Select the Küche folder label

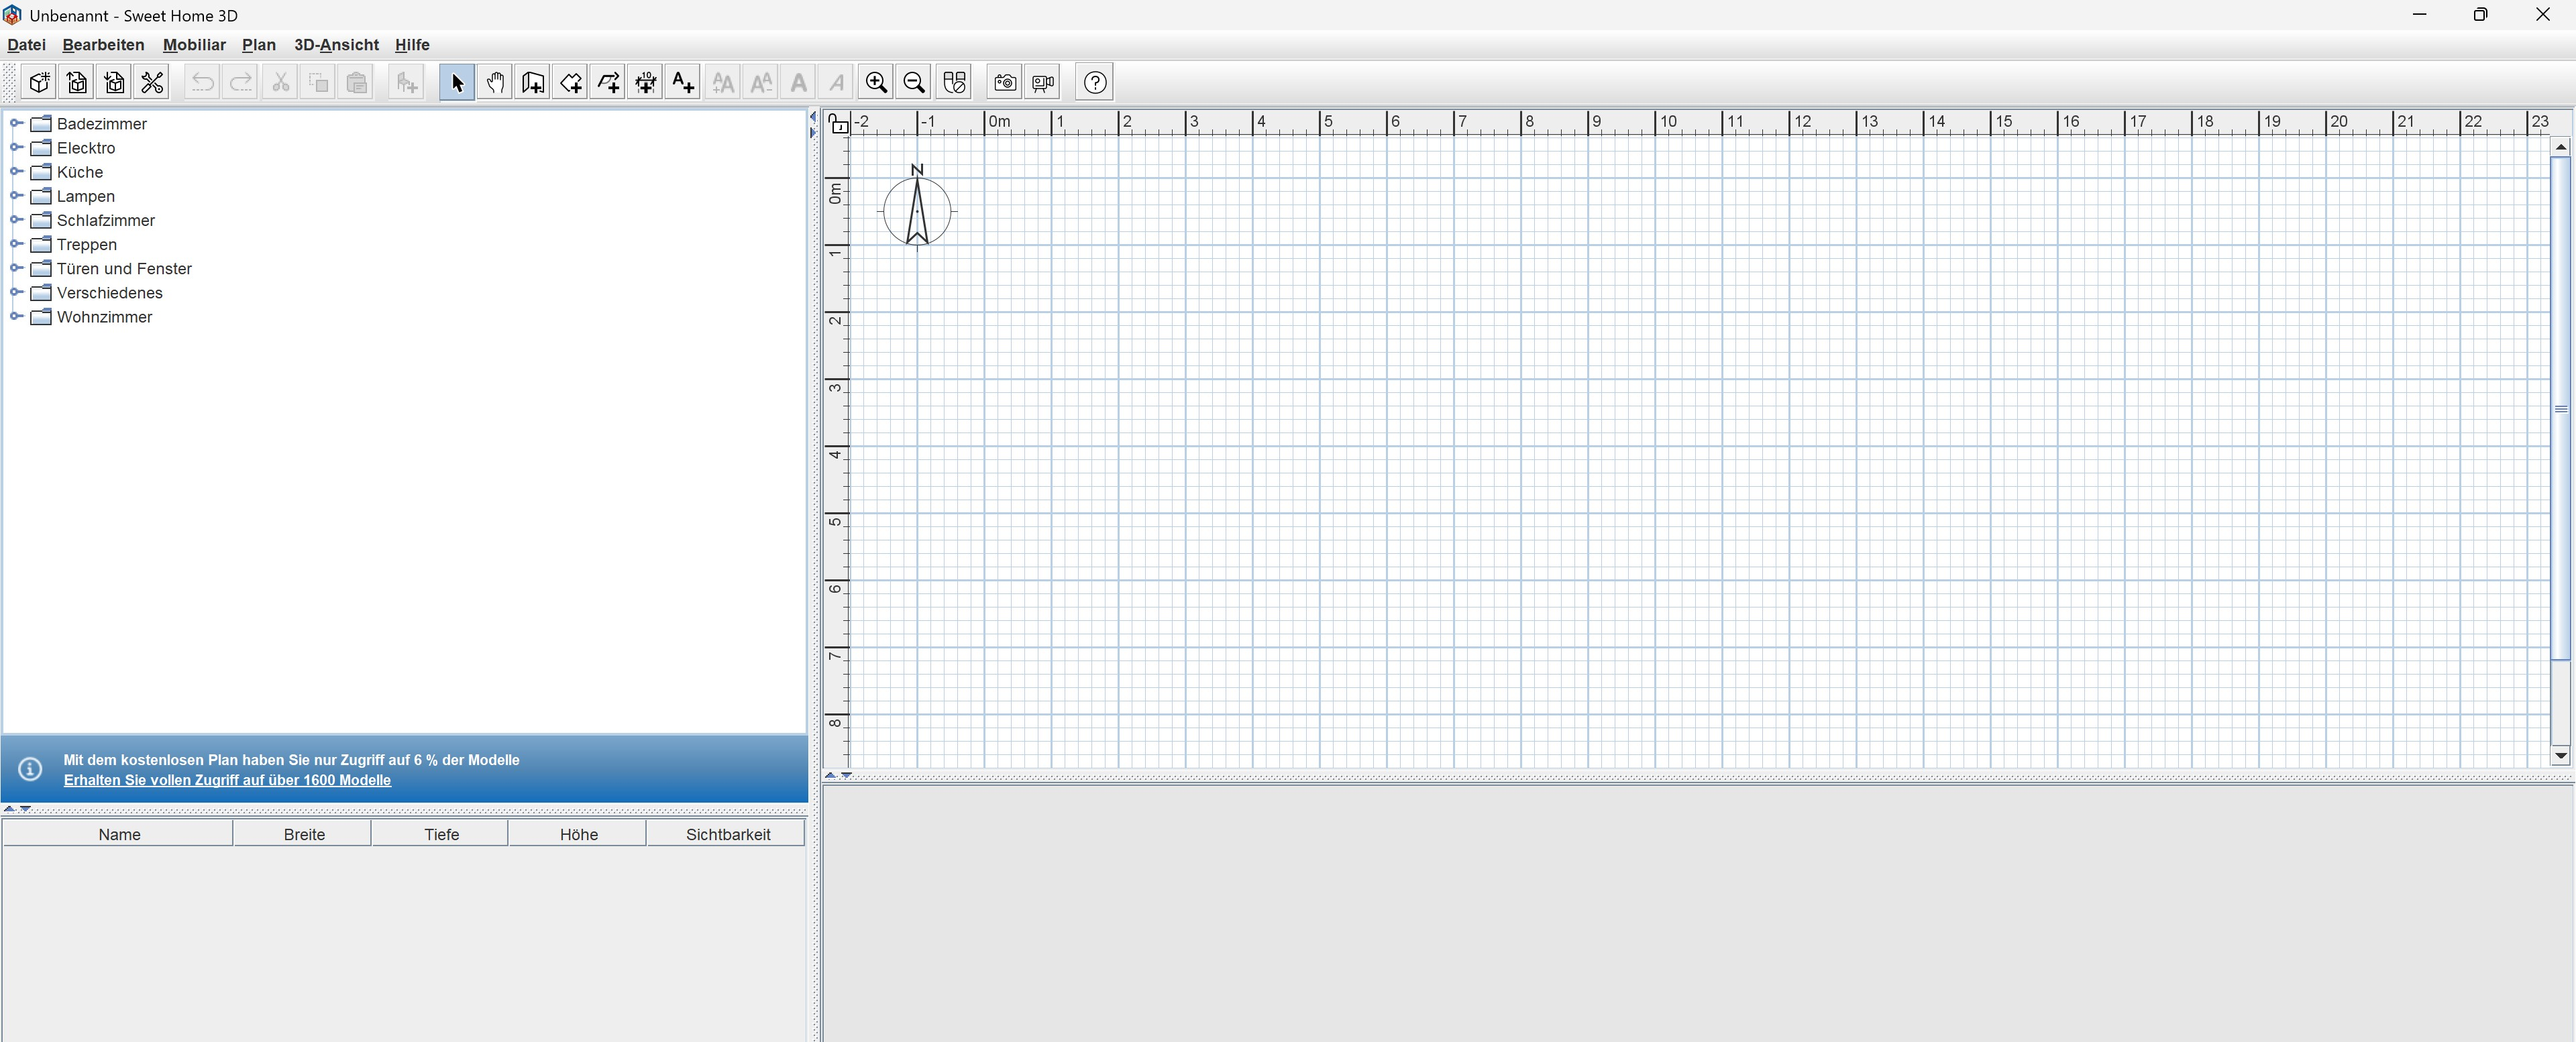coord(80,172)
